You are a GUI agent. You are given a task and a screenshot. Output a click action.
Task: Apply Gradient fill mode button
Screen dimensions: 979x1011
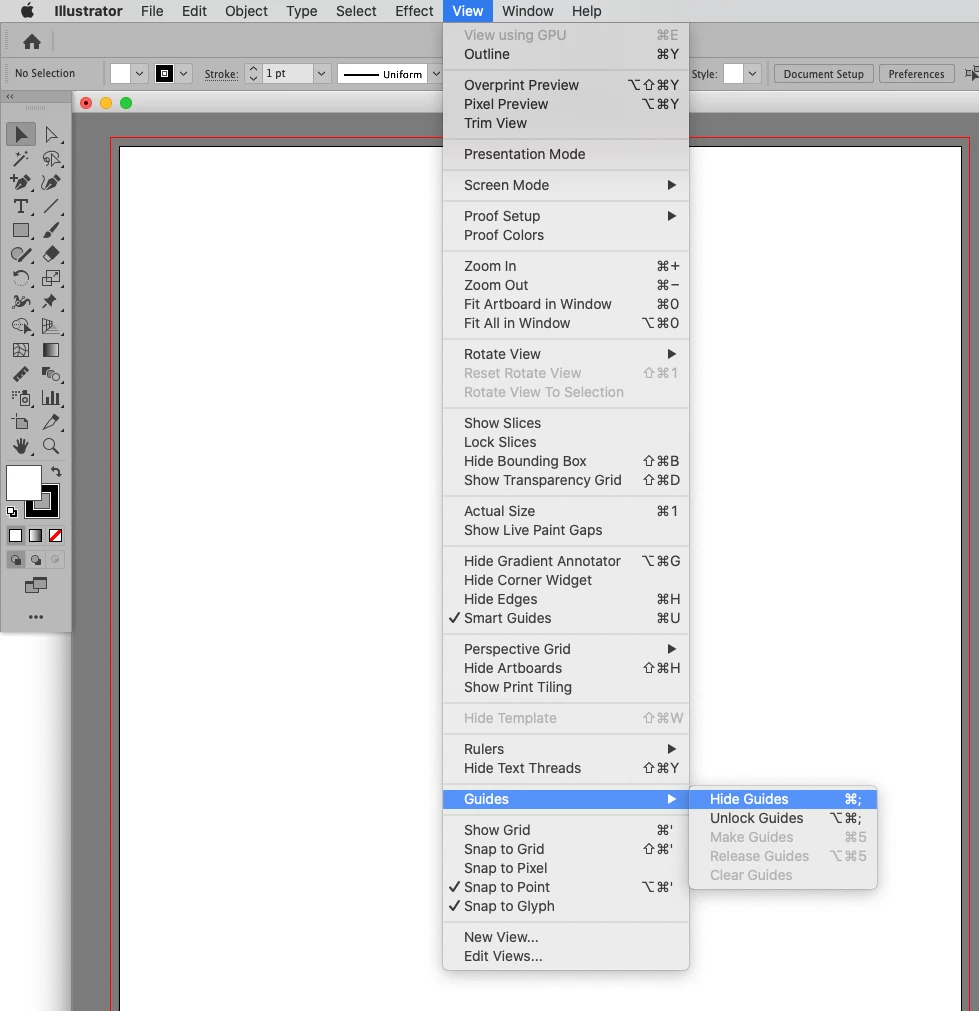35,535
